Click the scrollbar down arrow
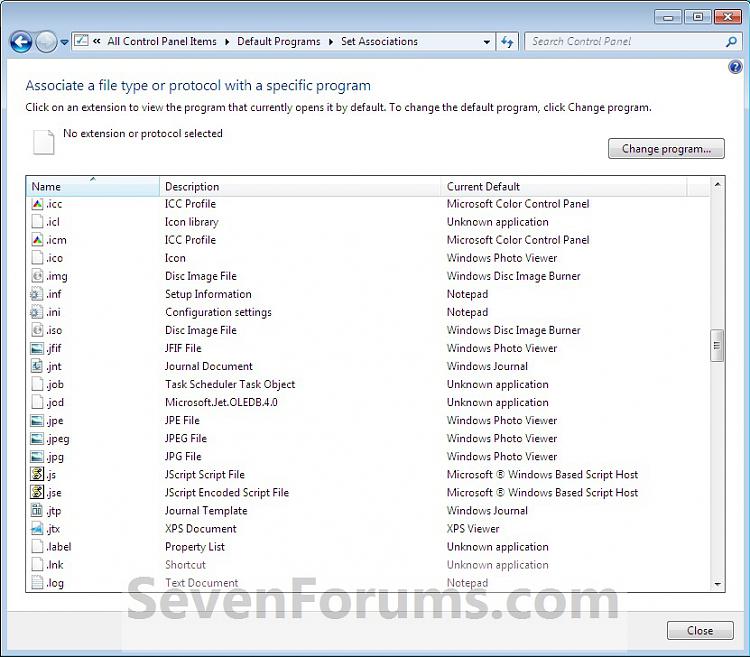The height and width of the screenshot is (657, 750). pyautogui.click(x=717, y=584)
